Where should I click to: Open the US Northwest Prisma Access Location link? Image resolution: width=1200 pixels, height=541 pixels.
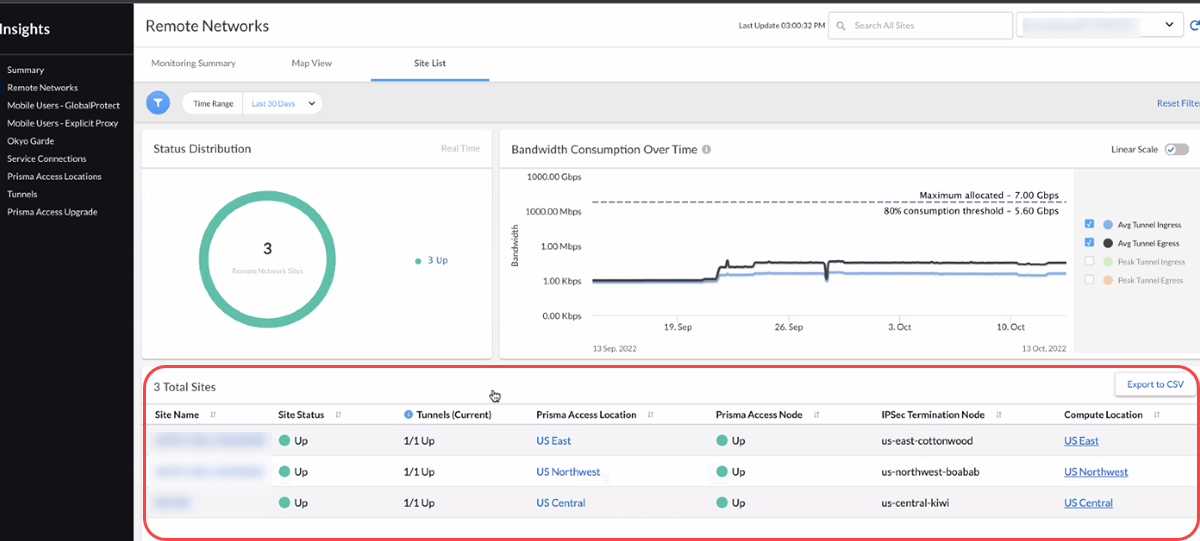pyautogui.click(x=568, y=472)
